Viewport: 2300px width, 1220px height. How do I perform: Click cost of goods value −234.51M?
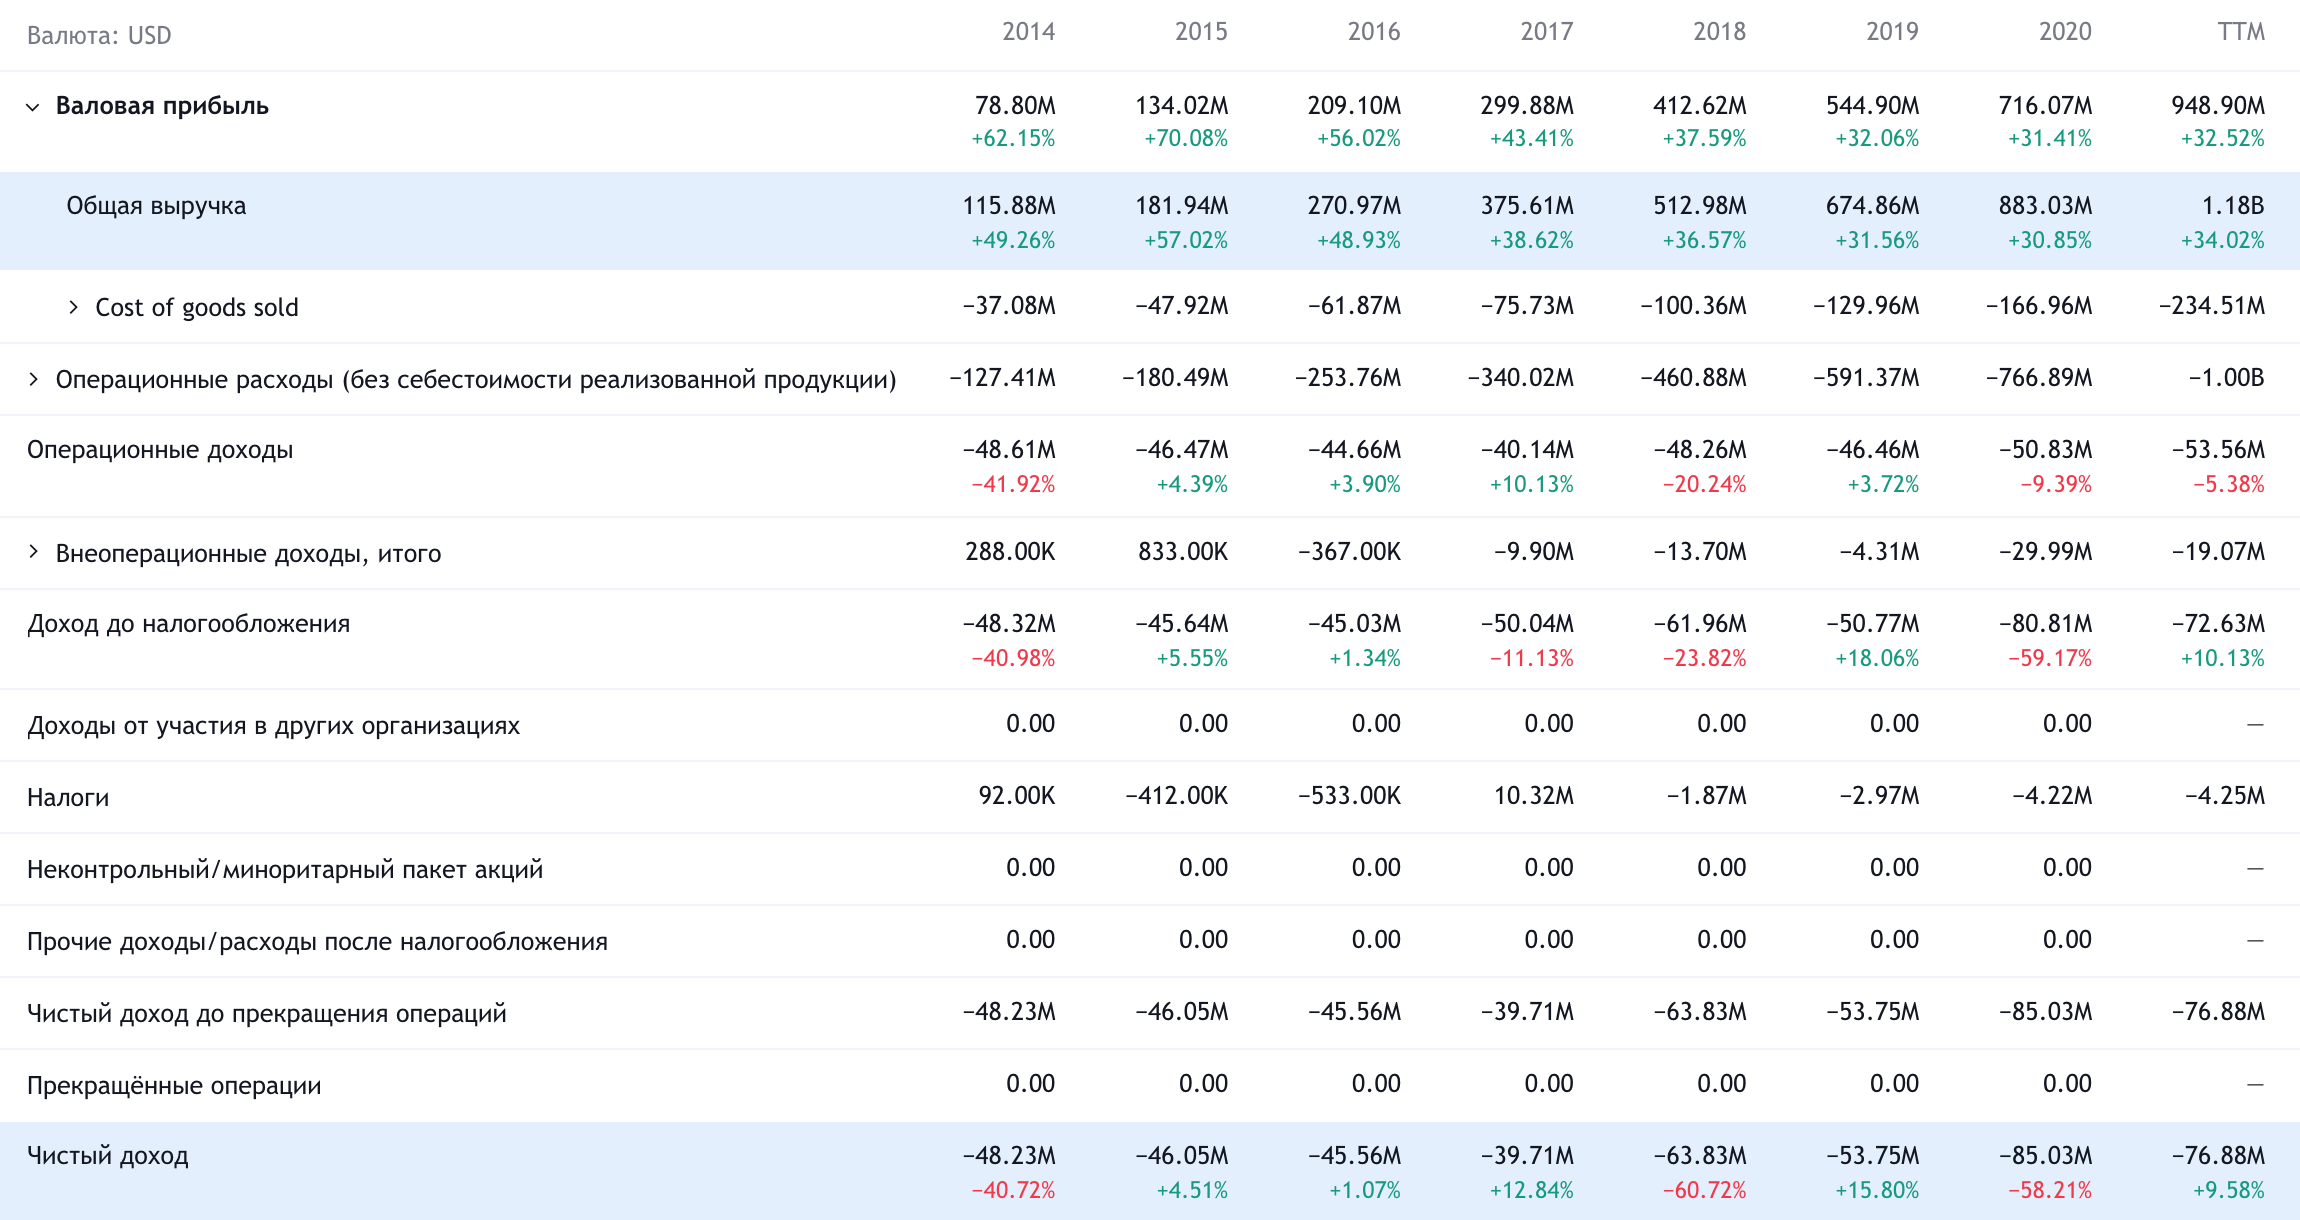pos(2212,306)
